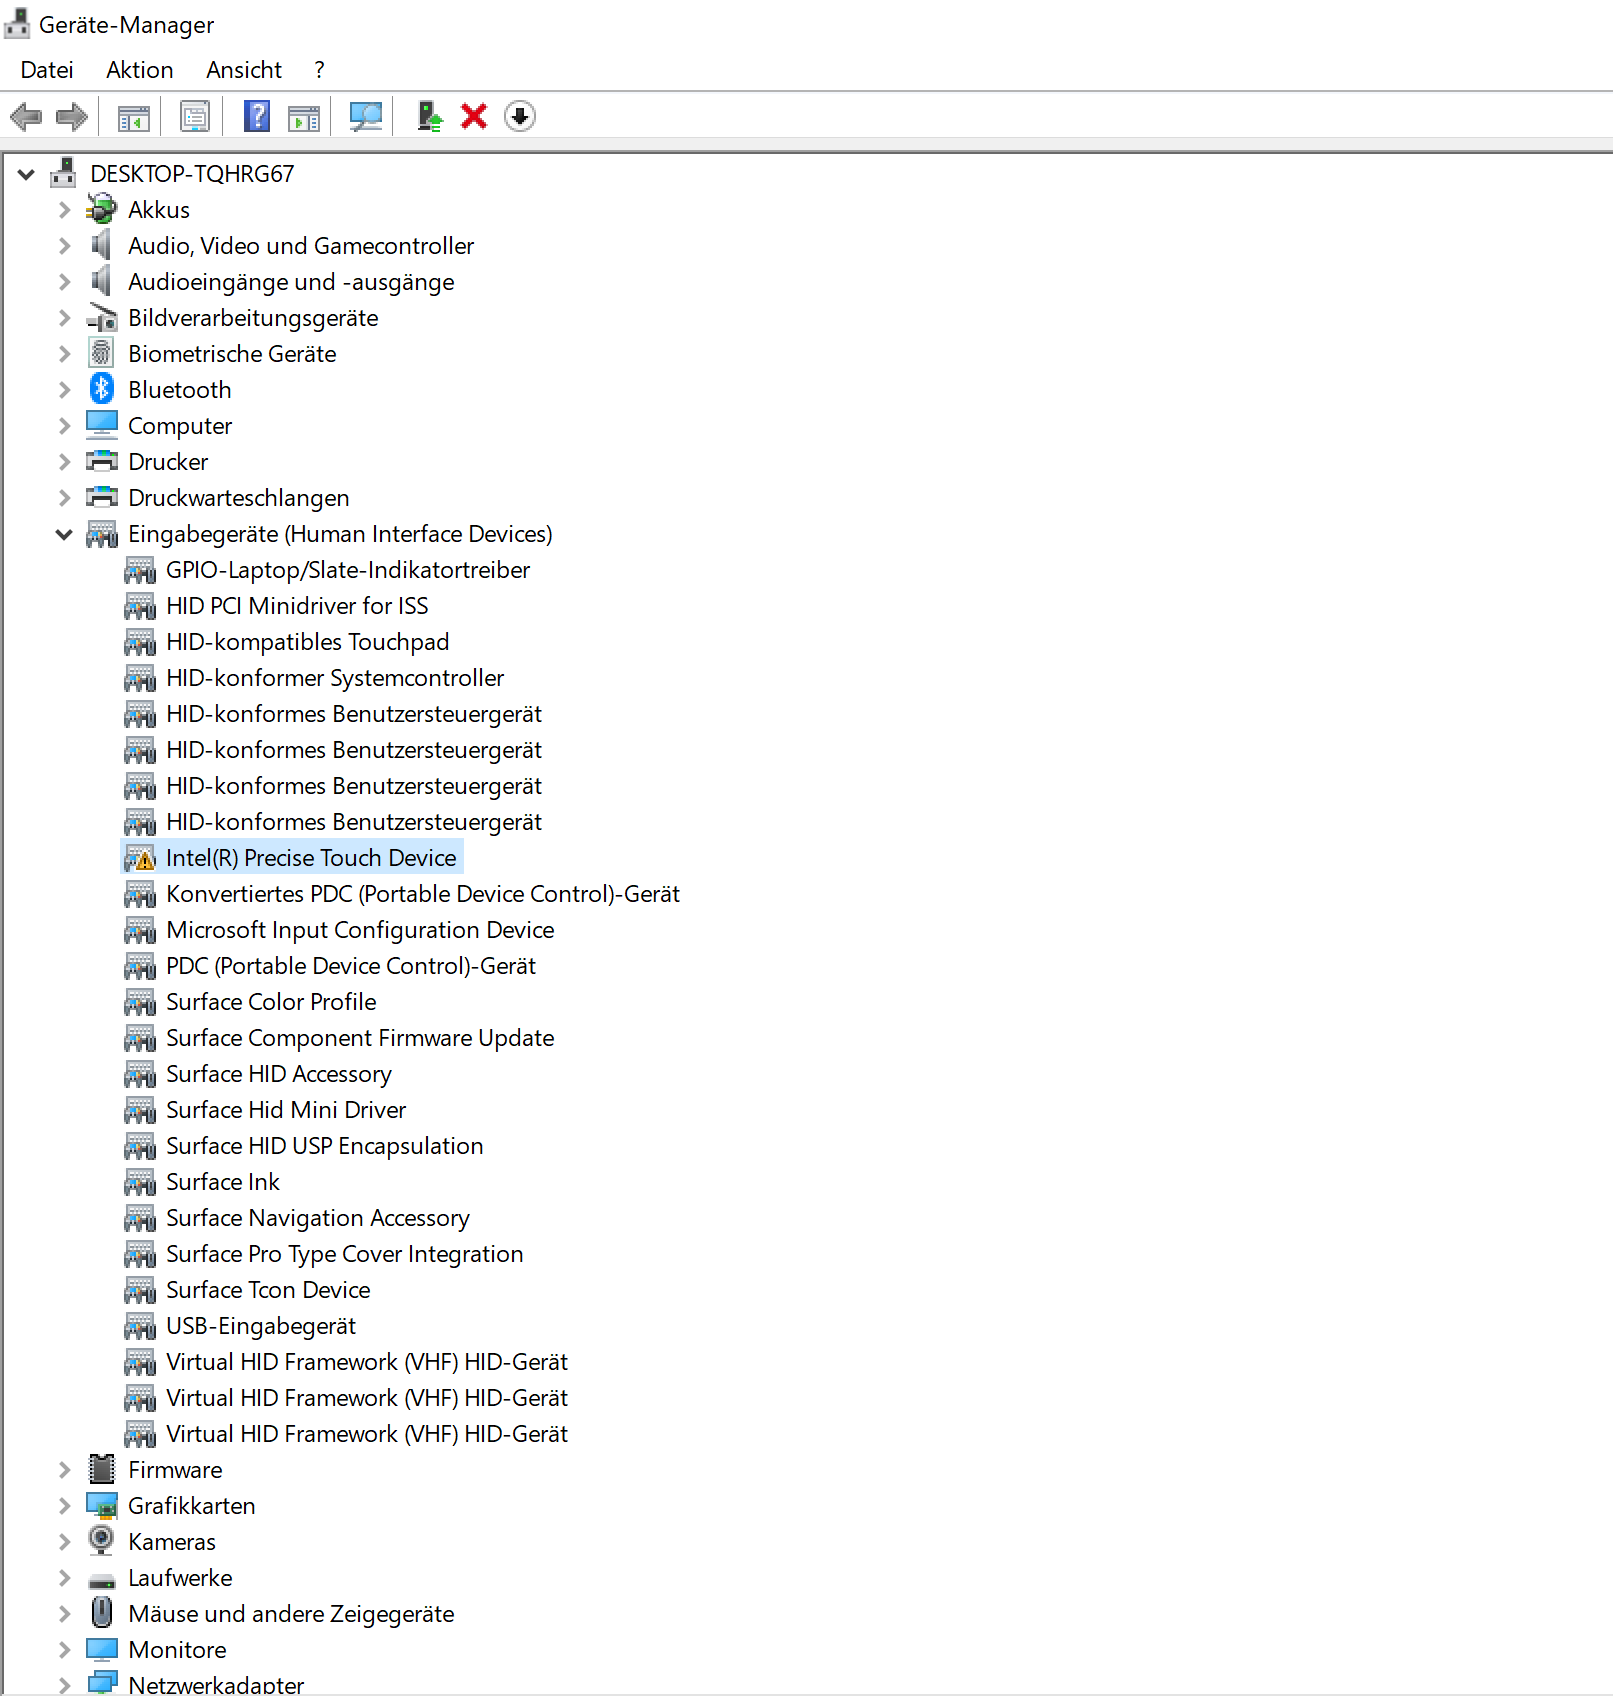Select Konvertiertes PDC (Portable Device Control)-Gerät
This screenshot has width=1613, height=1697.
coord(423,894)
